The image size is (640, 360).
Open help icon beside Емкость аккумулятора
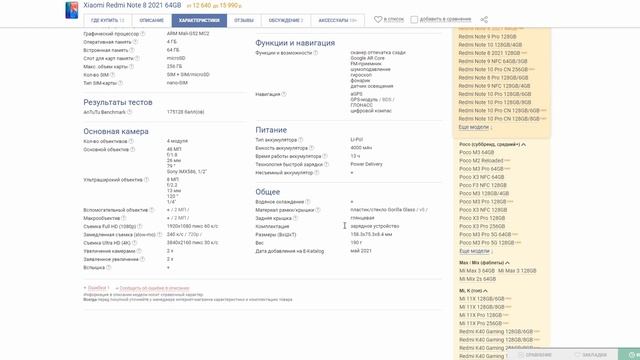pos(311,148)
